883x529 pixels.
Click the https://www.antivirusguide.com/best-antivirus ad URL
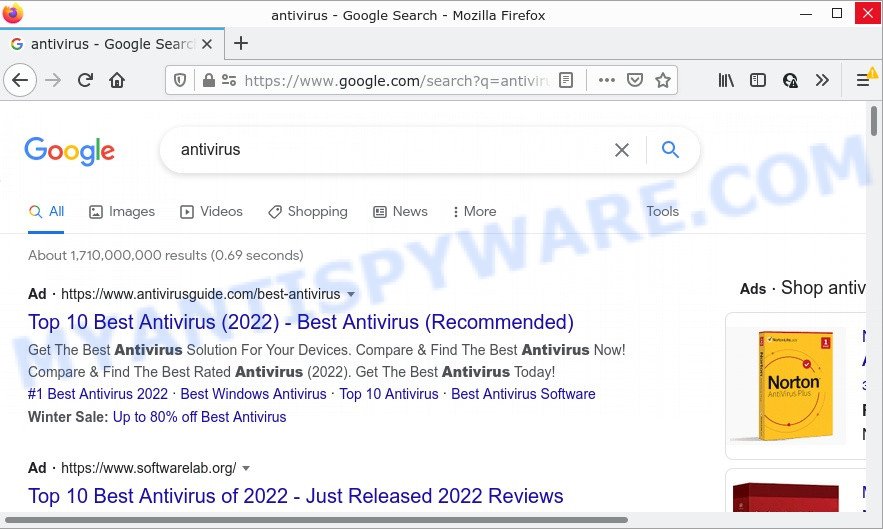click(x=200, y=294)
